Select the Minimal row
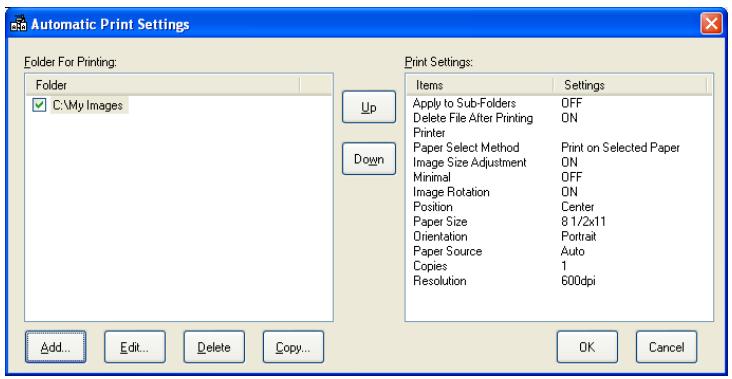The width and height of the screenshot is (732, 379). 558,177
